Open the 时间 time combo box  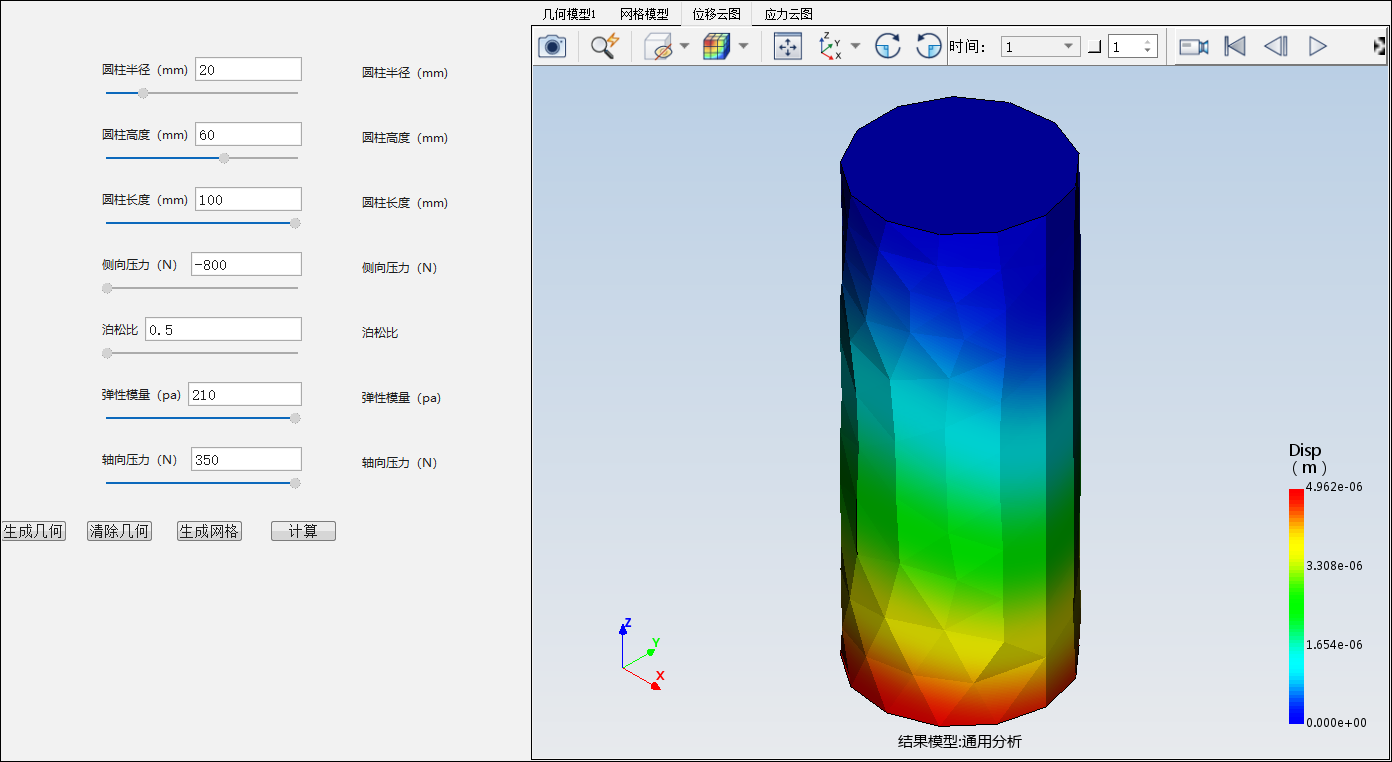(1040, 47)
